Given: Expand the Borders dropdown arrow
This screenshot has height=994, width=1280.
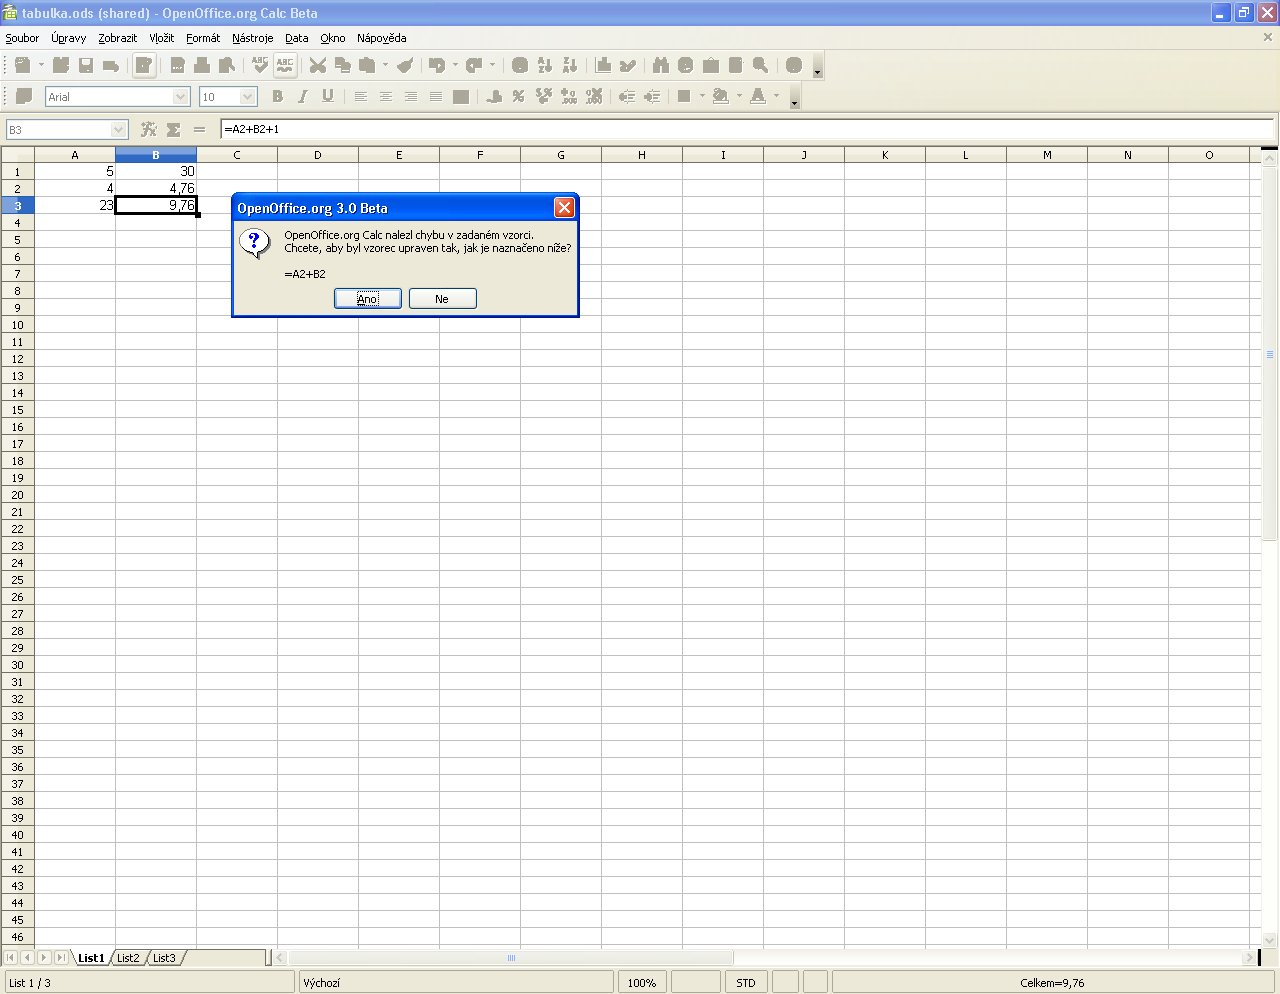Looking at the screenshot, I should (x=702, y=97).
